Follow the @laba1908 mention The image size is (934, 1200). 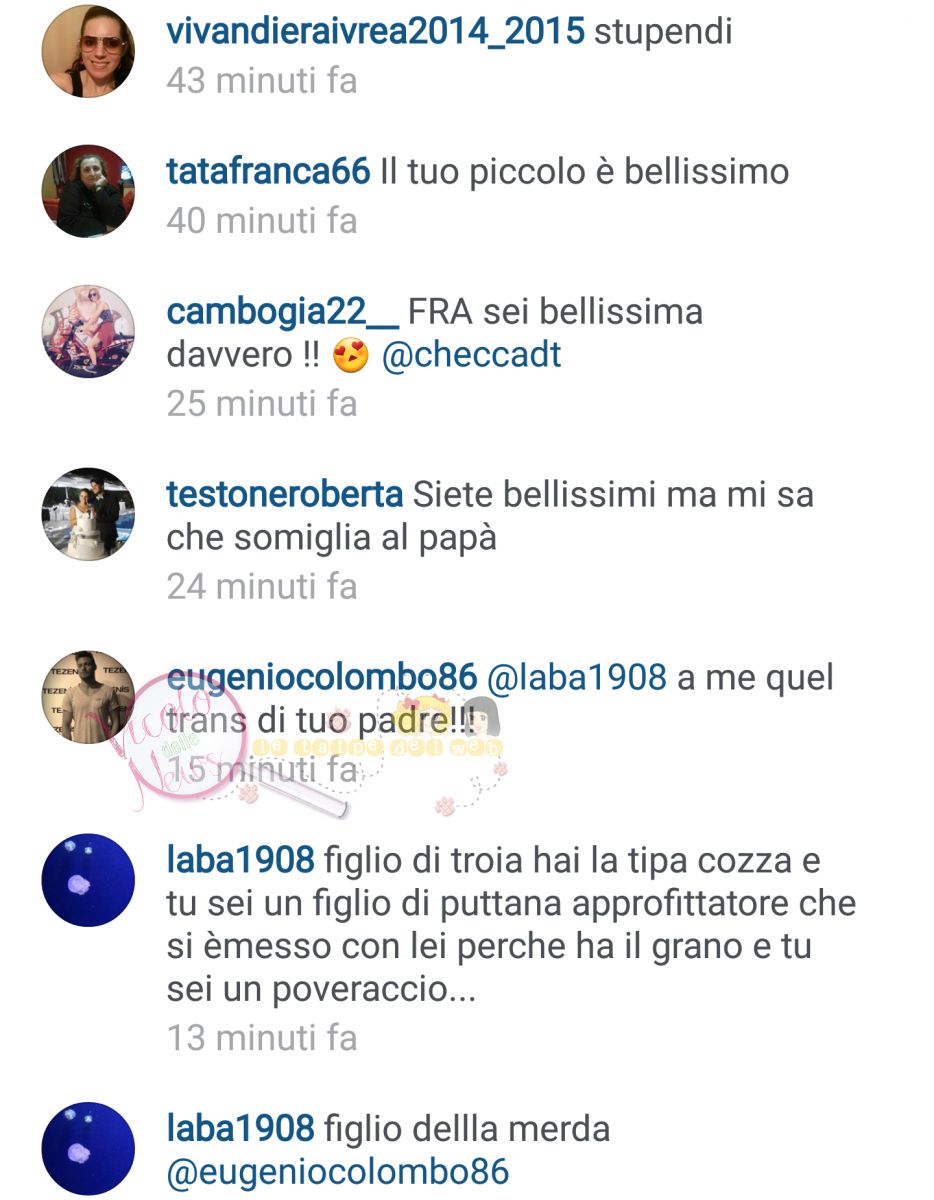(x=576, y=678)
